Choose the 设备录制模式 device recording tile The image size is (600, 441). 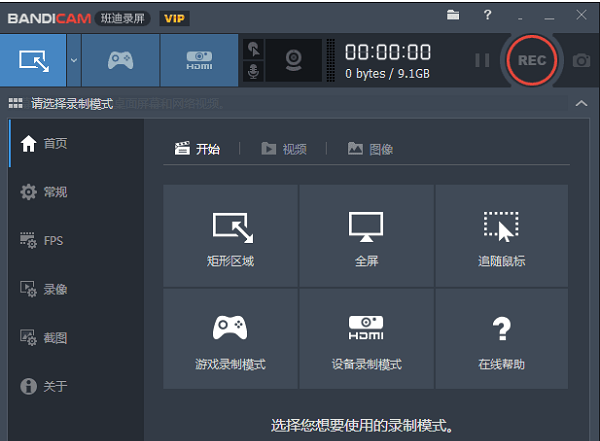(x=366, y=339)
